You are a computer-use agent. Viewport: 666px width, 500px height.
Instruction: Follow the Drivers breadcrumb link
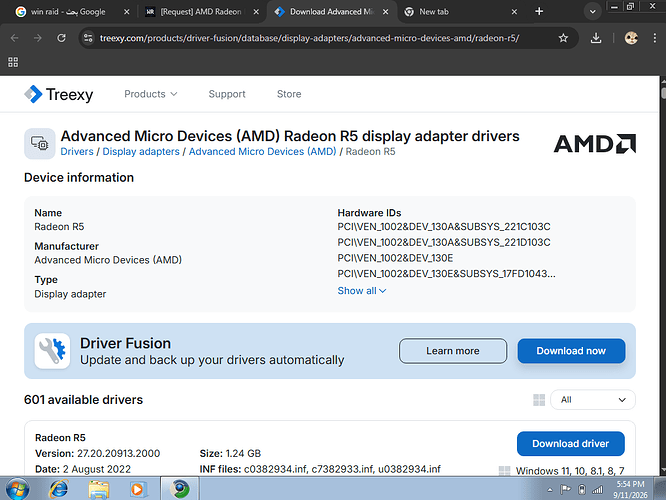point(77,152)
